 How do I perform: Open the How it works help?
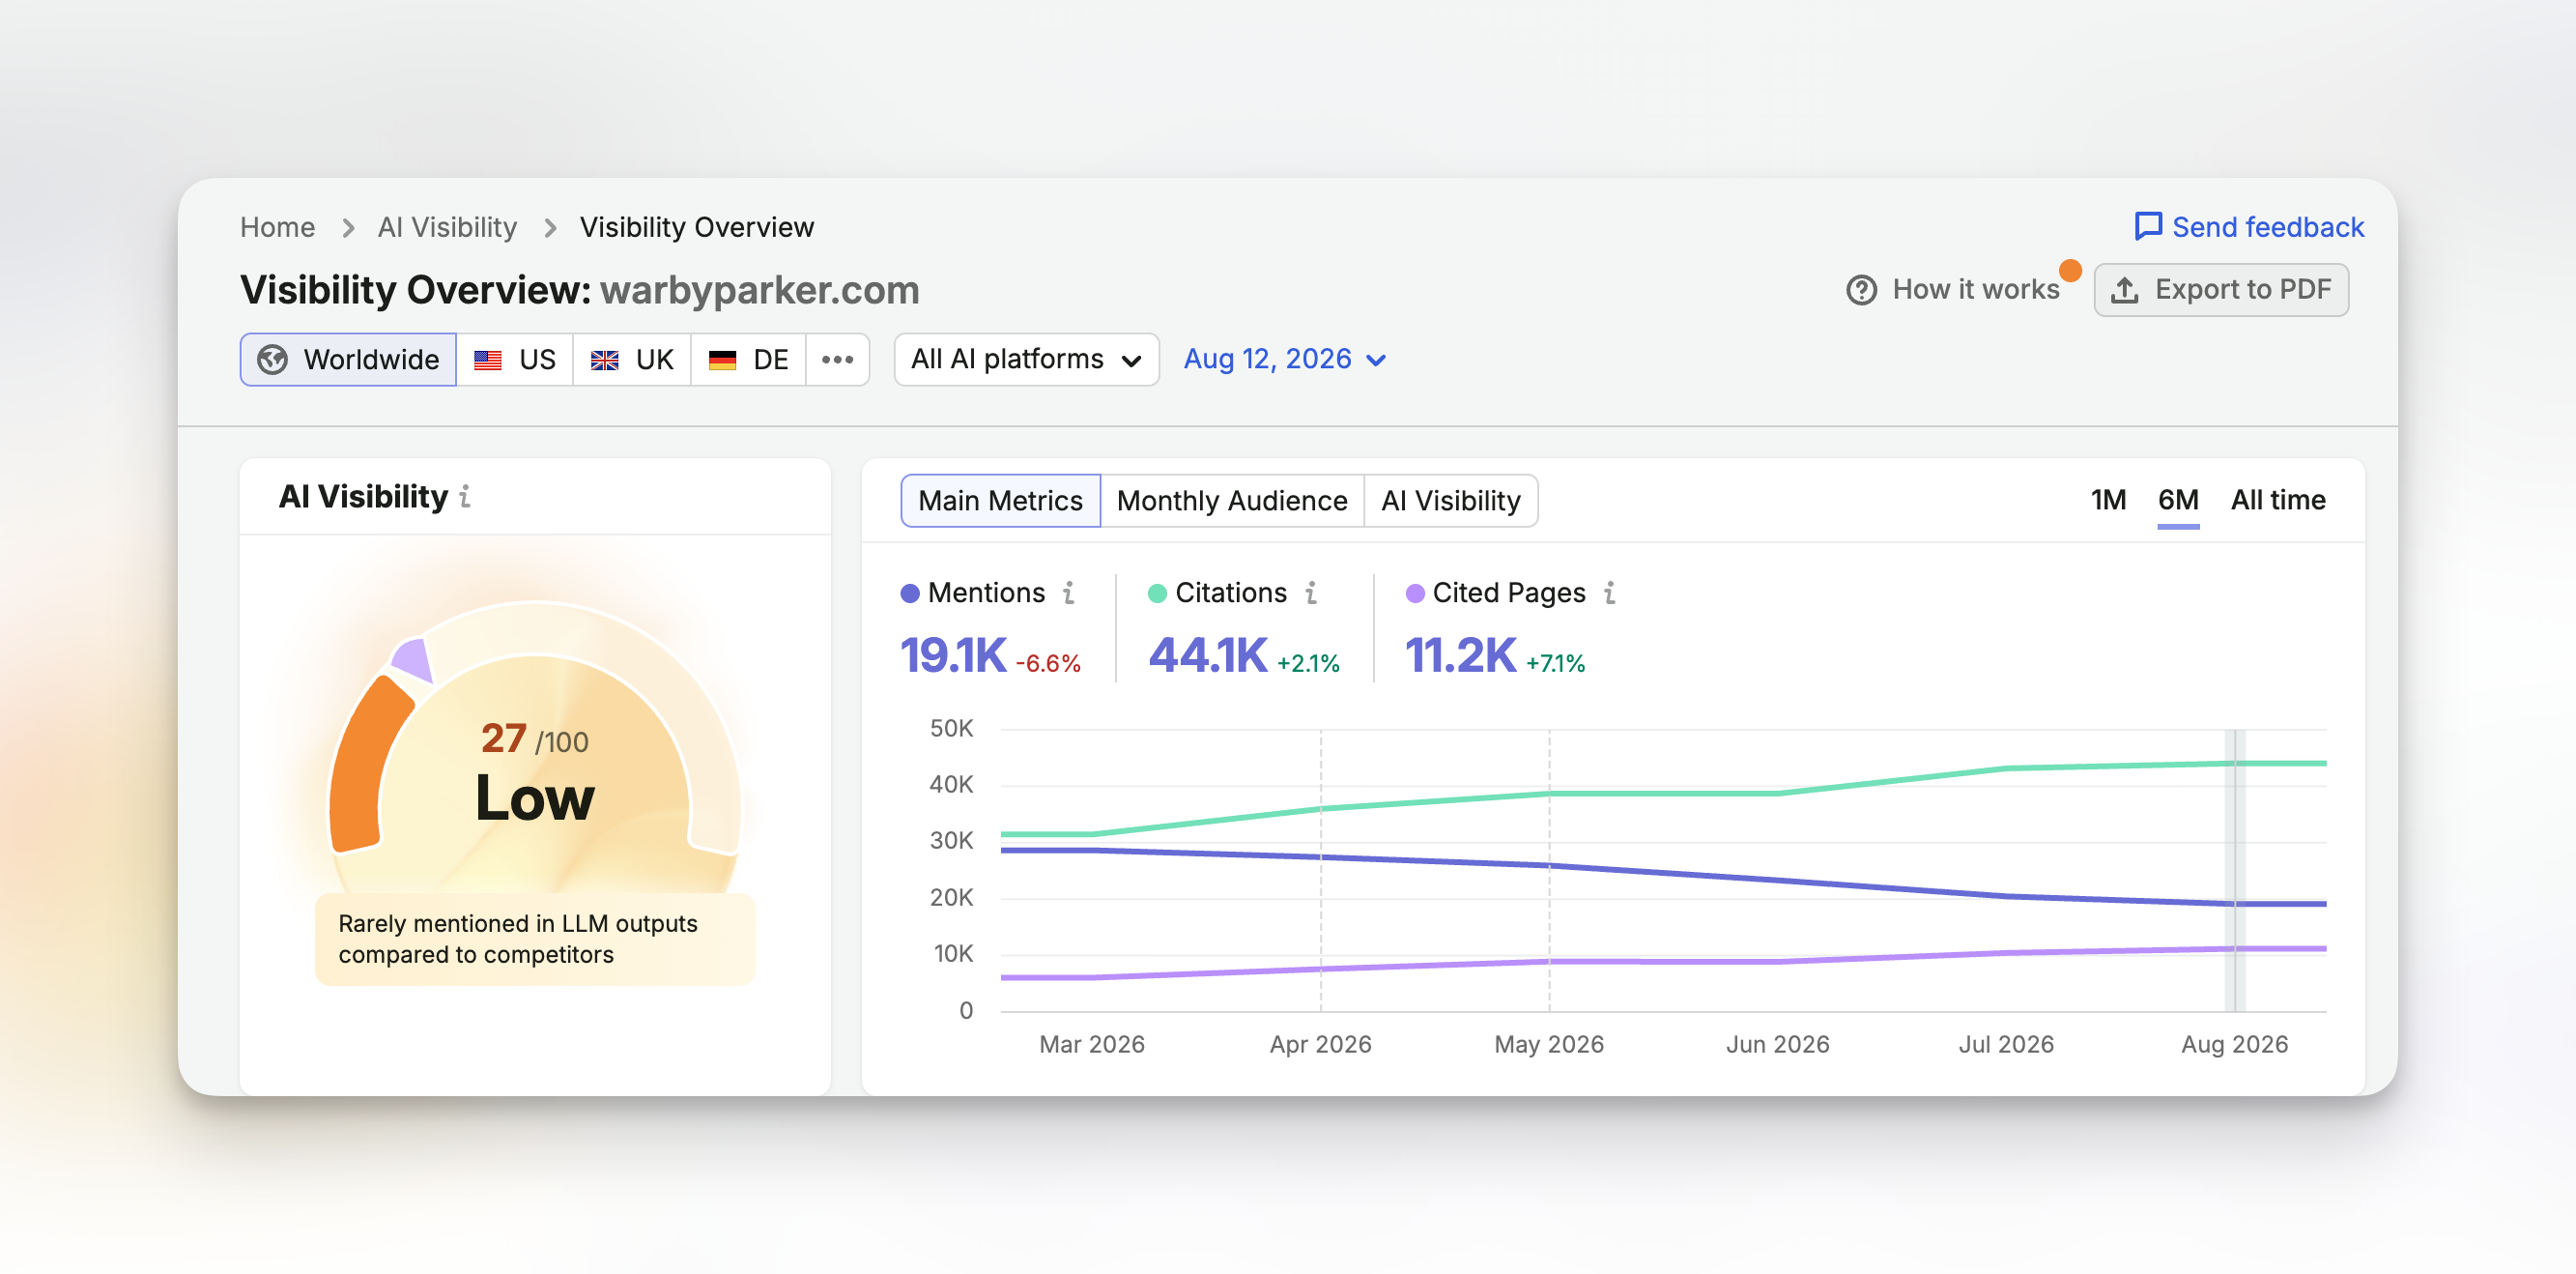[1952, 290]
